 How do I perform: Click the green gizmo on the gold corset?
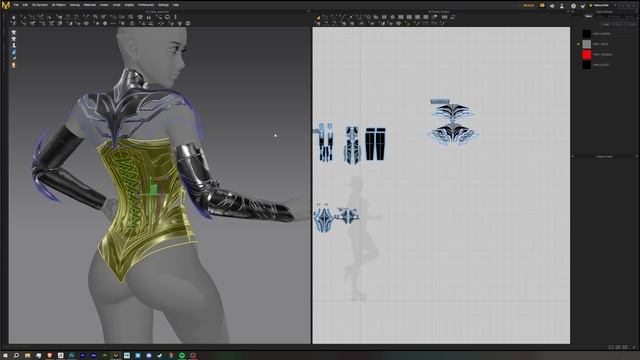click(x=153, y=189)
